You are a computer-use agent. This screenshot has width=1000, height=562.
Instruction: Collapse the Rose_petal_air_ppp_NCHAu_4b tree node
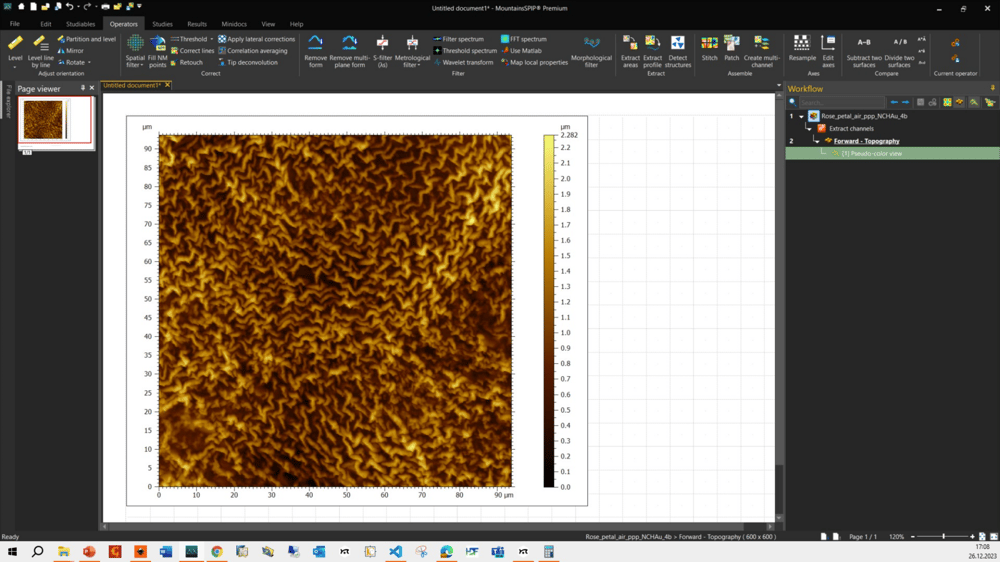click(801, 117)
